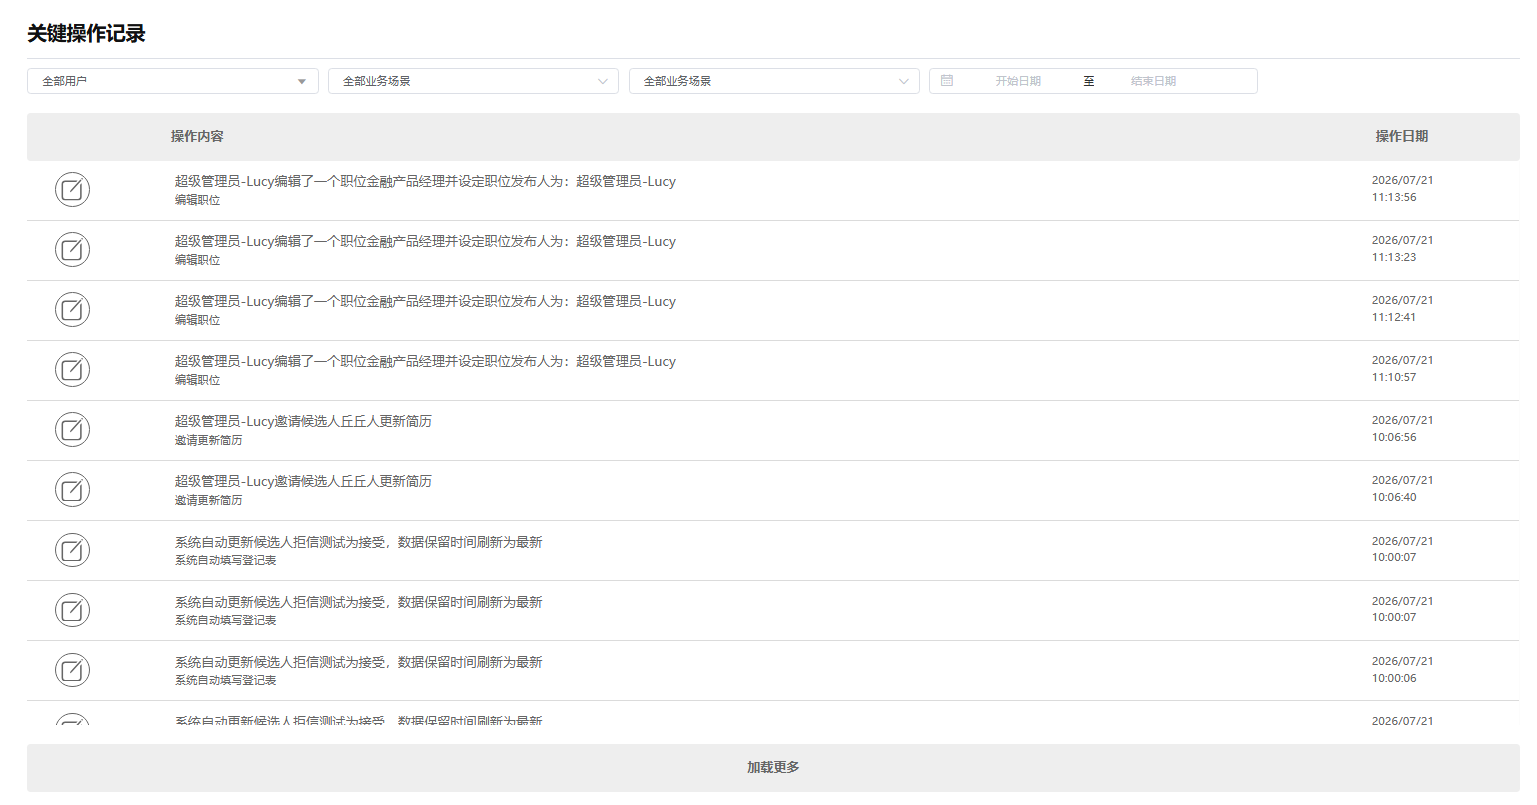Viewport: 1537px width, 805px height.
Task: Expand the 全部业务场景 dropdown beside the date picker
Action: coord(774,81)
